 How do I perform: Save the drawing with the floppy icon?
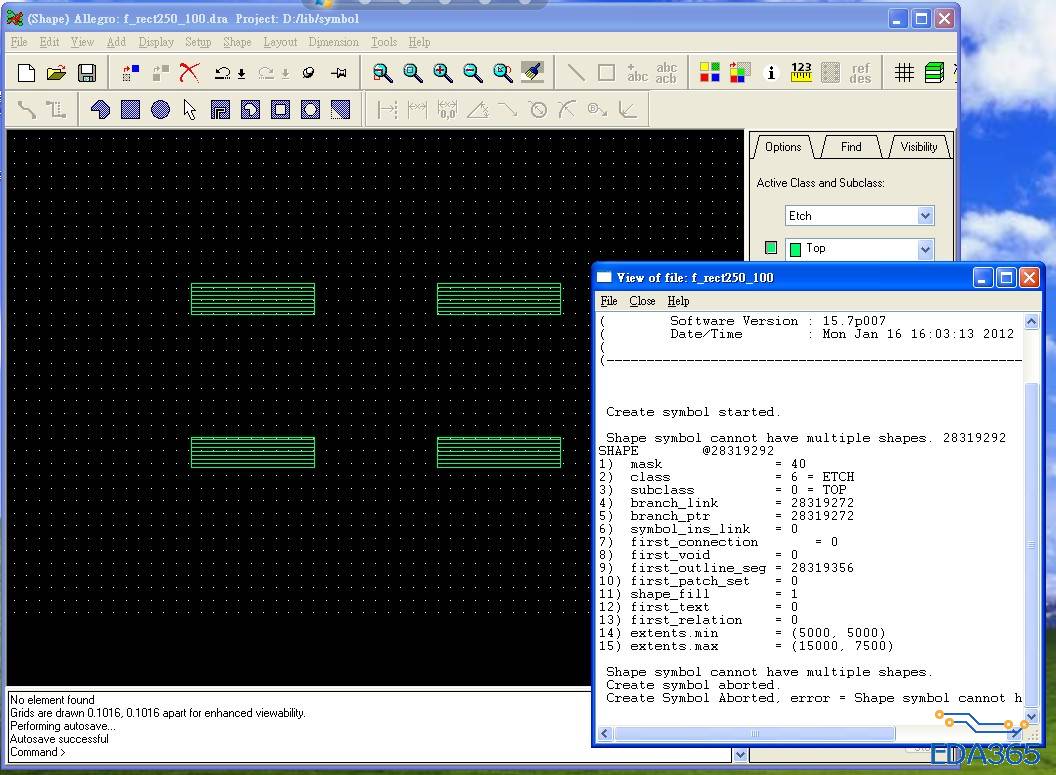[x=87, y=73]
